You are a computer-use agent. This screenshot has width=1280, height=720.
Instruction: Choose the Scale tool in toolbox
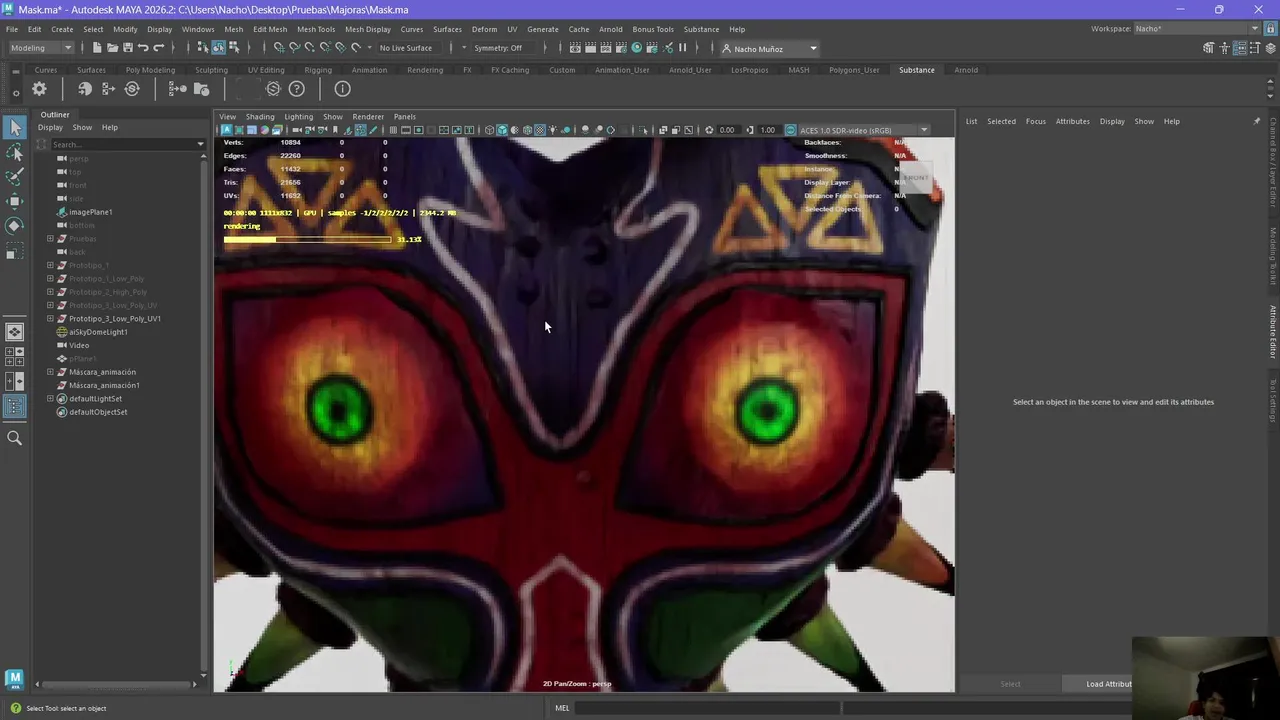[x=14, y=251]
